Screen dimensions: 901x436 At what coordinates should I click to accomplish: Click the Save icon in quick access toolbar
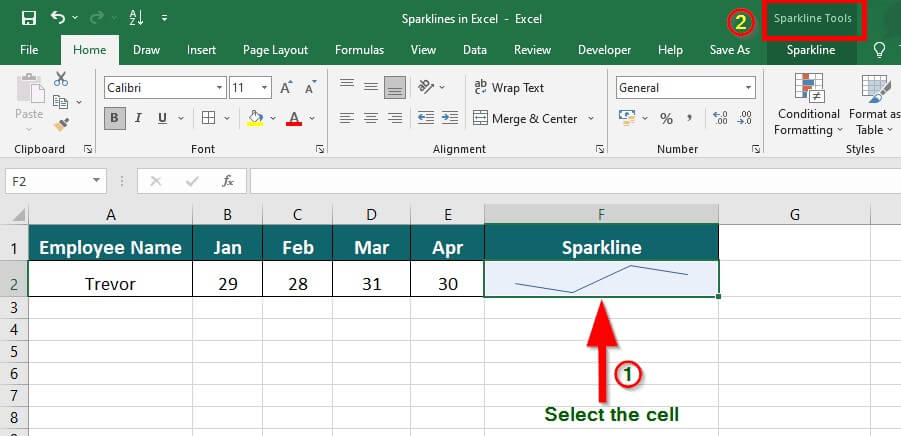coord(29,18)
